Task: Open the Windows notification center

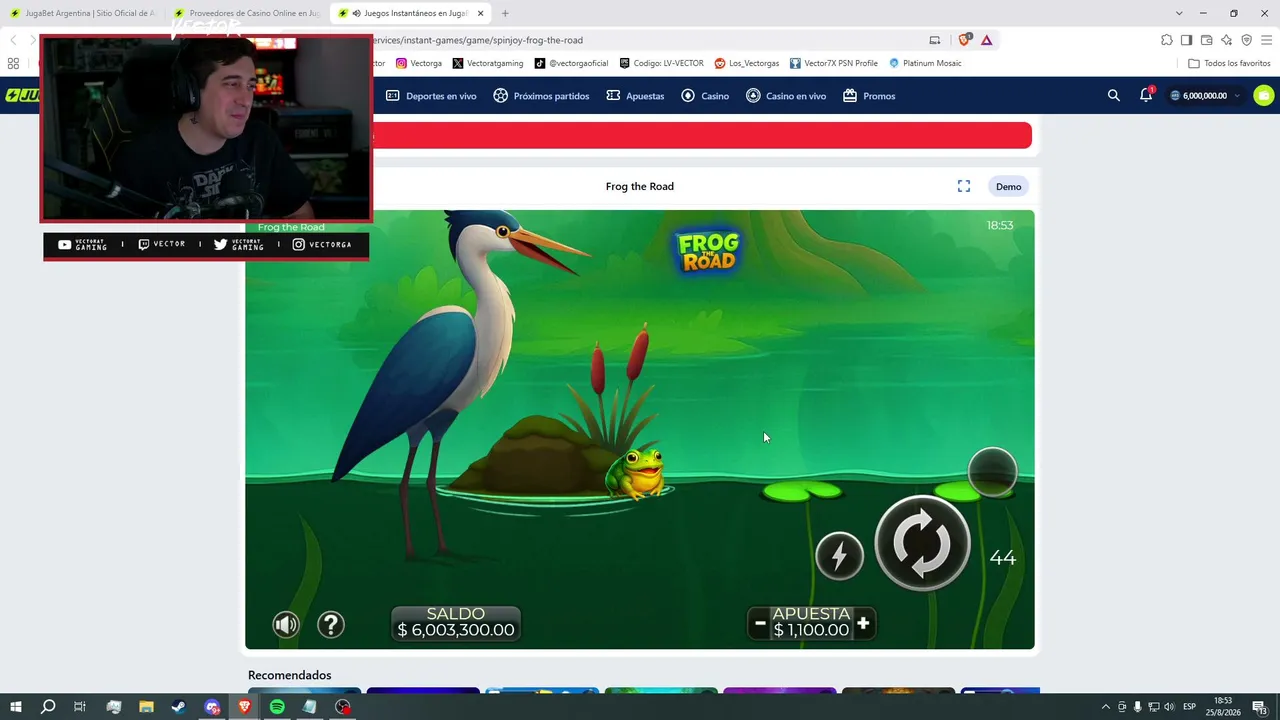Action: [1262, 707]
